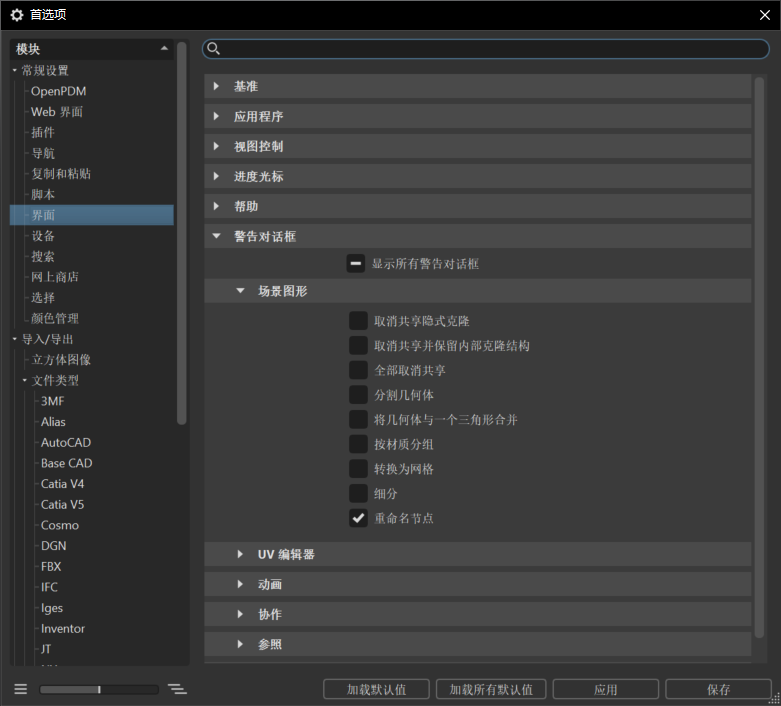Screen dimensions: 781x706
Task: Enable the 细分 checkbox
Action: click(358, 493)
